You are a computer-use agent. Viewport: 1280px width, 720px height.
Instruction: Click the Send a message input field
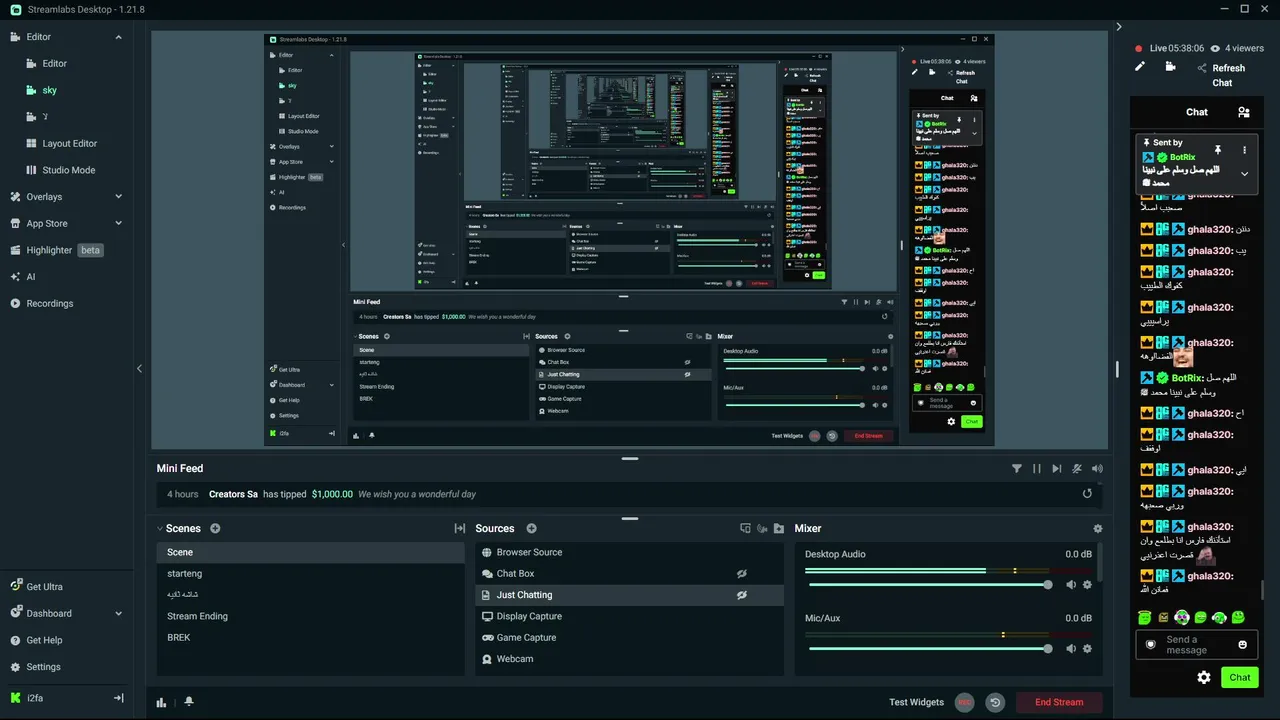click(x=1196, y=645)
